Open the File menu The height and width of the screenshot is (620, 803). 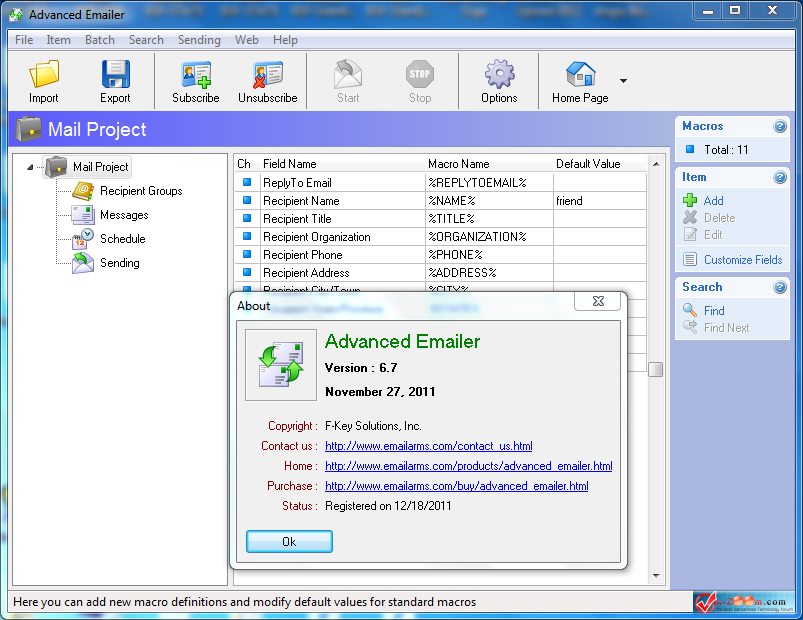click(x=24, y=40)
